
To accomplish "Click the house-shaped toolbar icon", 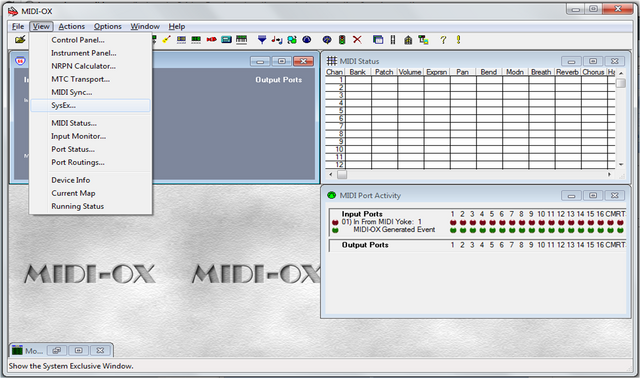I will click(408, 40).
